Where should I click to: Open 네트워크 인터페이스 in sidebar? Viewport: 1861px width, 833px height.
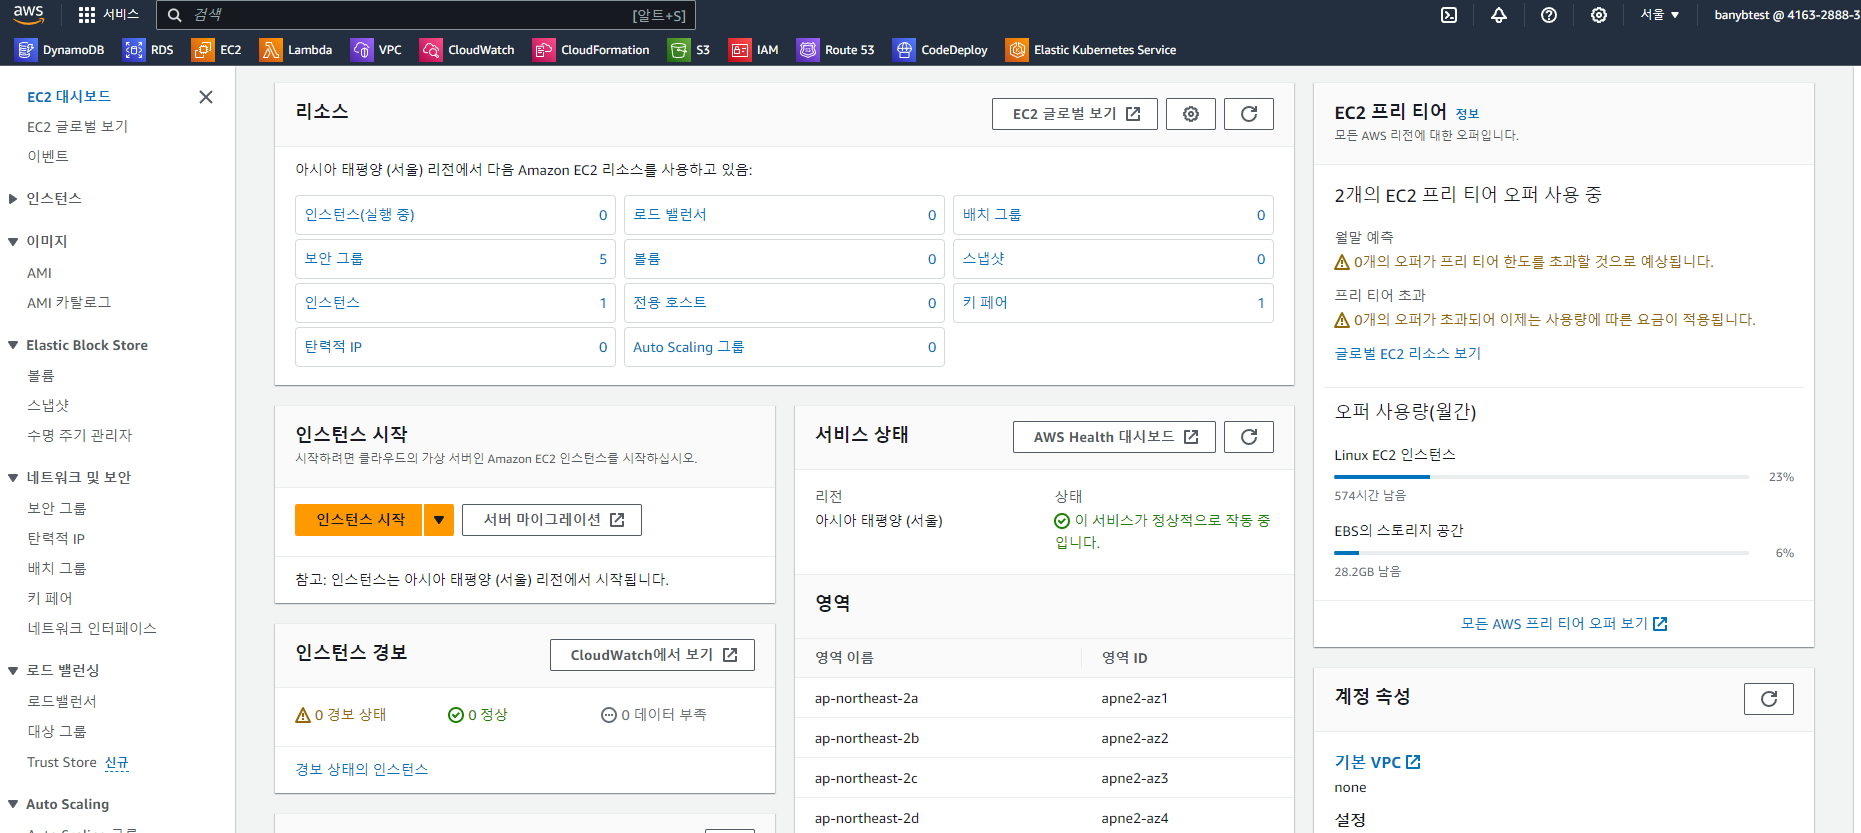pos(92,629)
